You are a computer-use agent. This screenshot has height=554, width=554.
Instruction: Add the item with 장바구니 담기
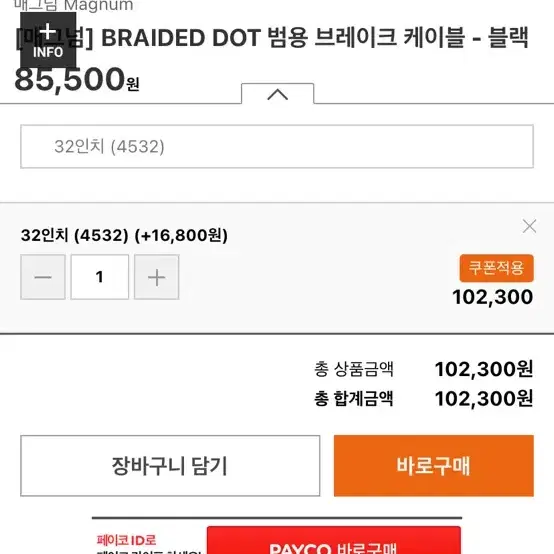click(x=170, y=466)
